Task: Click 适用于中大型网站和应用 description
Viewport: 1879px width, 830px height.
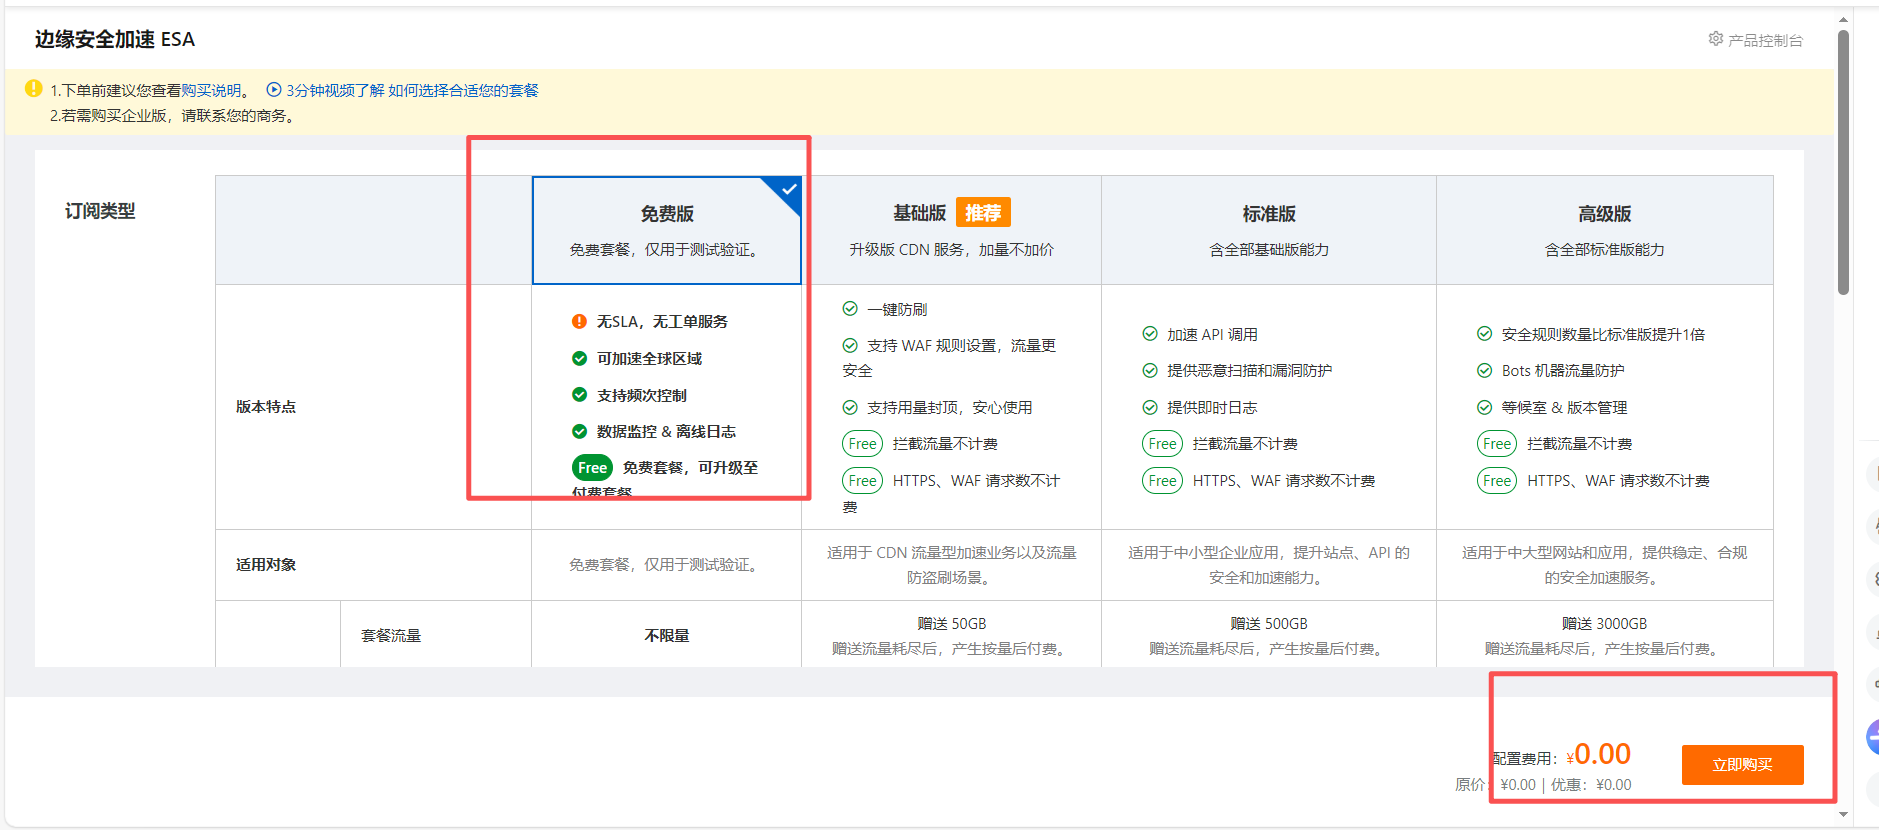Action: 1604,565
